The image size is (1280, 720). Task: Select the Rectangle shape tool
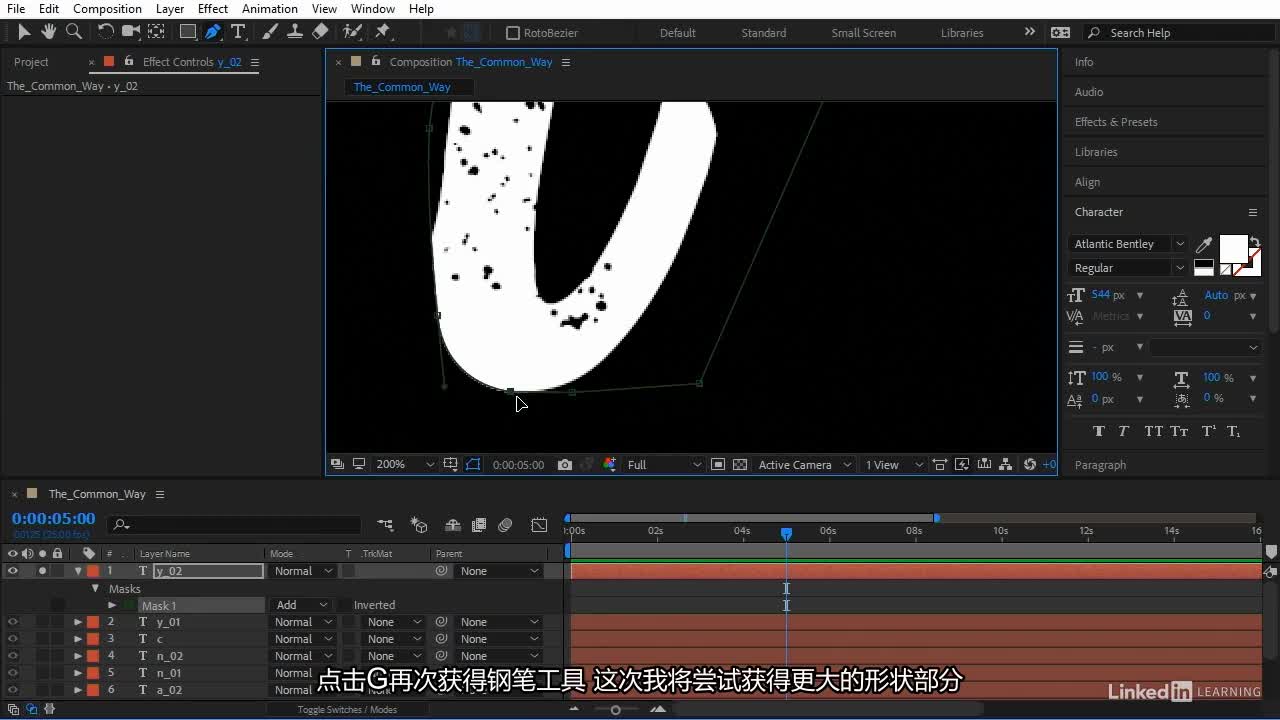187,32
